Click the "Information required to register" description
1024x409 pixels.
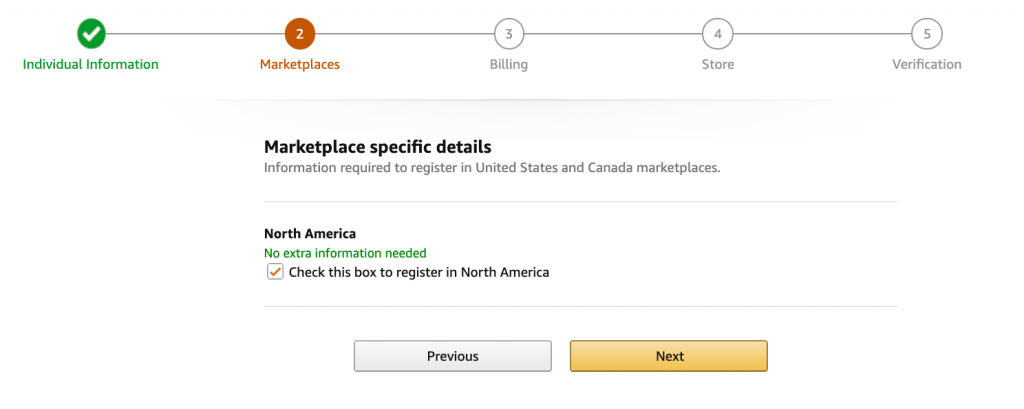tap(491, 168)
